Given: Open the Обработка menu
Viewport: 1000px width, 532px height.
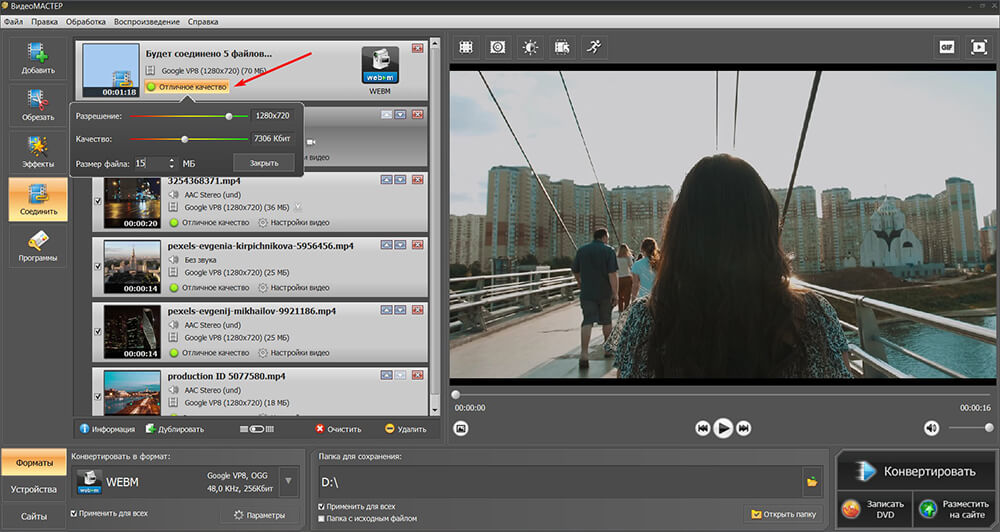Looking at the screenshot, I should coord(86,22).
